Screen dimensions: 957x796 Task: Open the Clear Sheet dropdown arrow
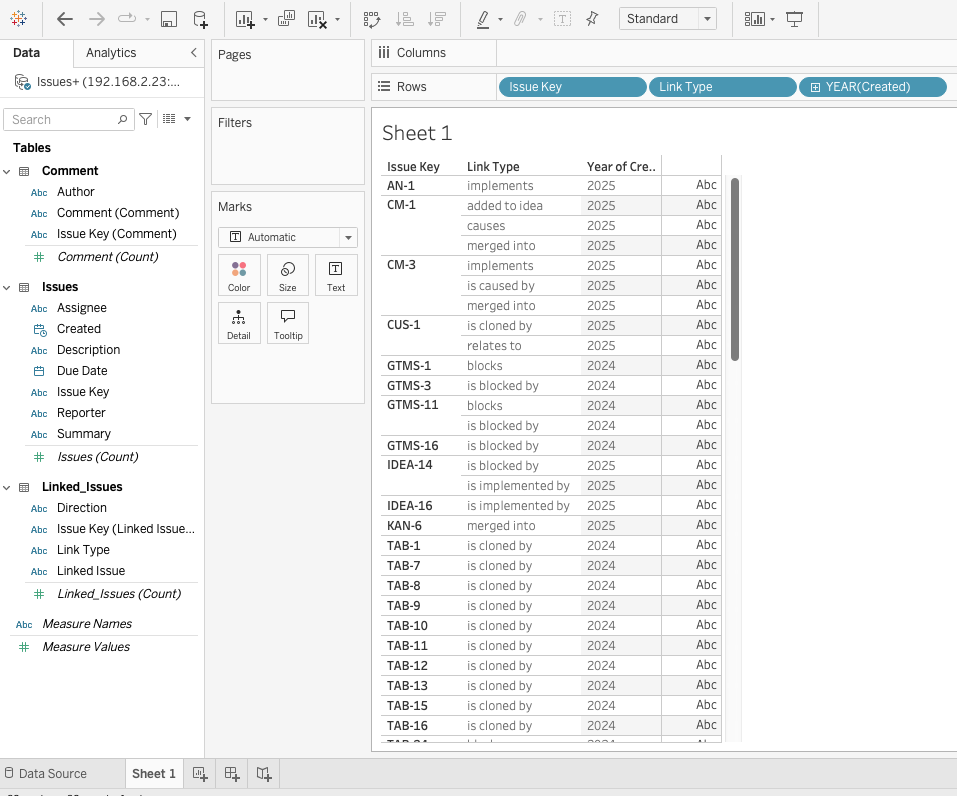click(338, 19)
